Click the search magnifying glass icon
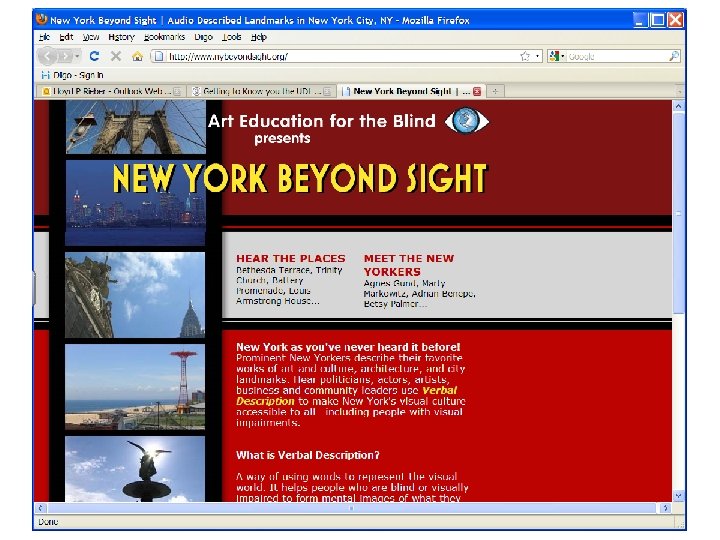720x540 pixels. click(x=674, y=56)
